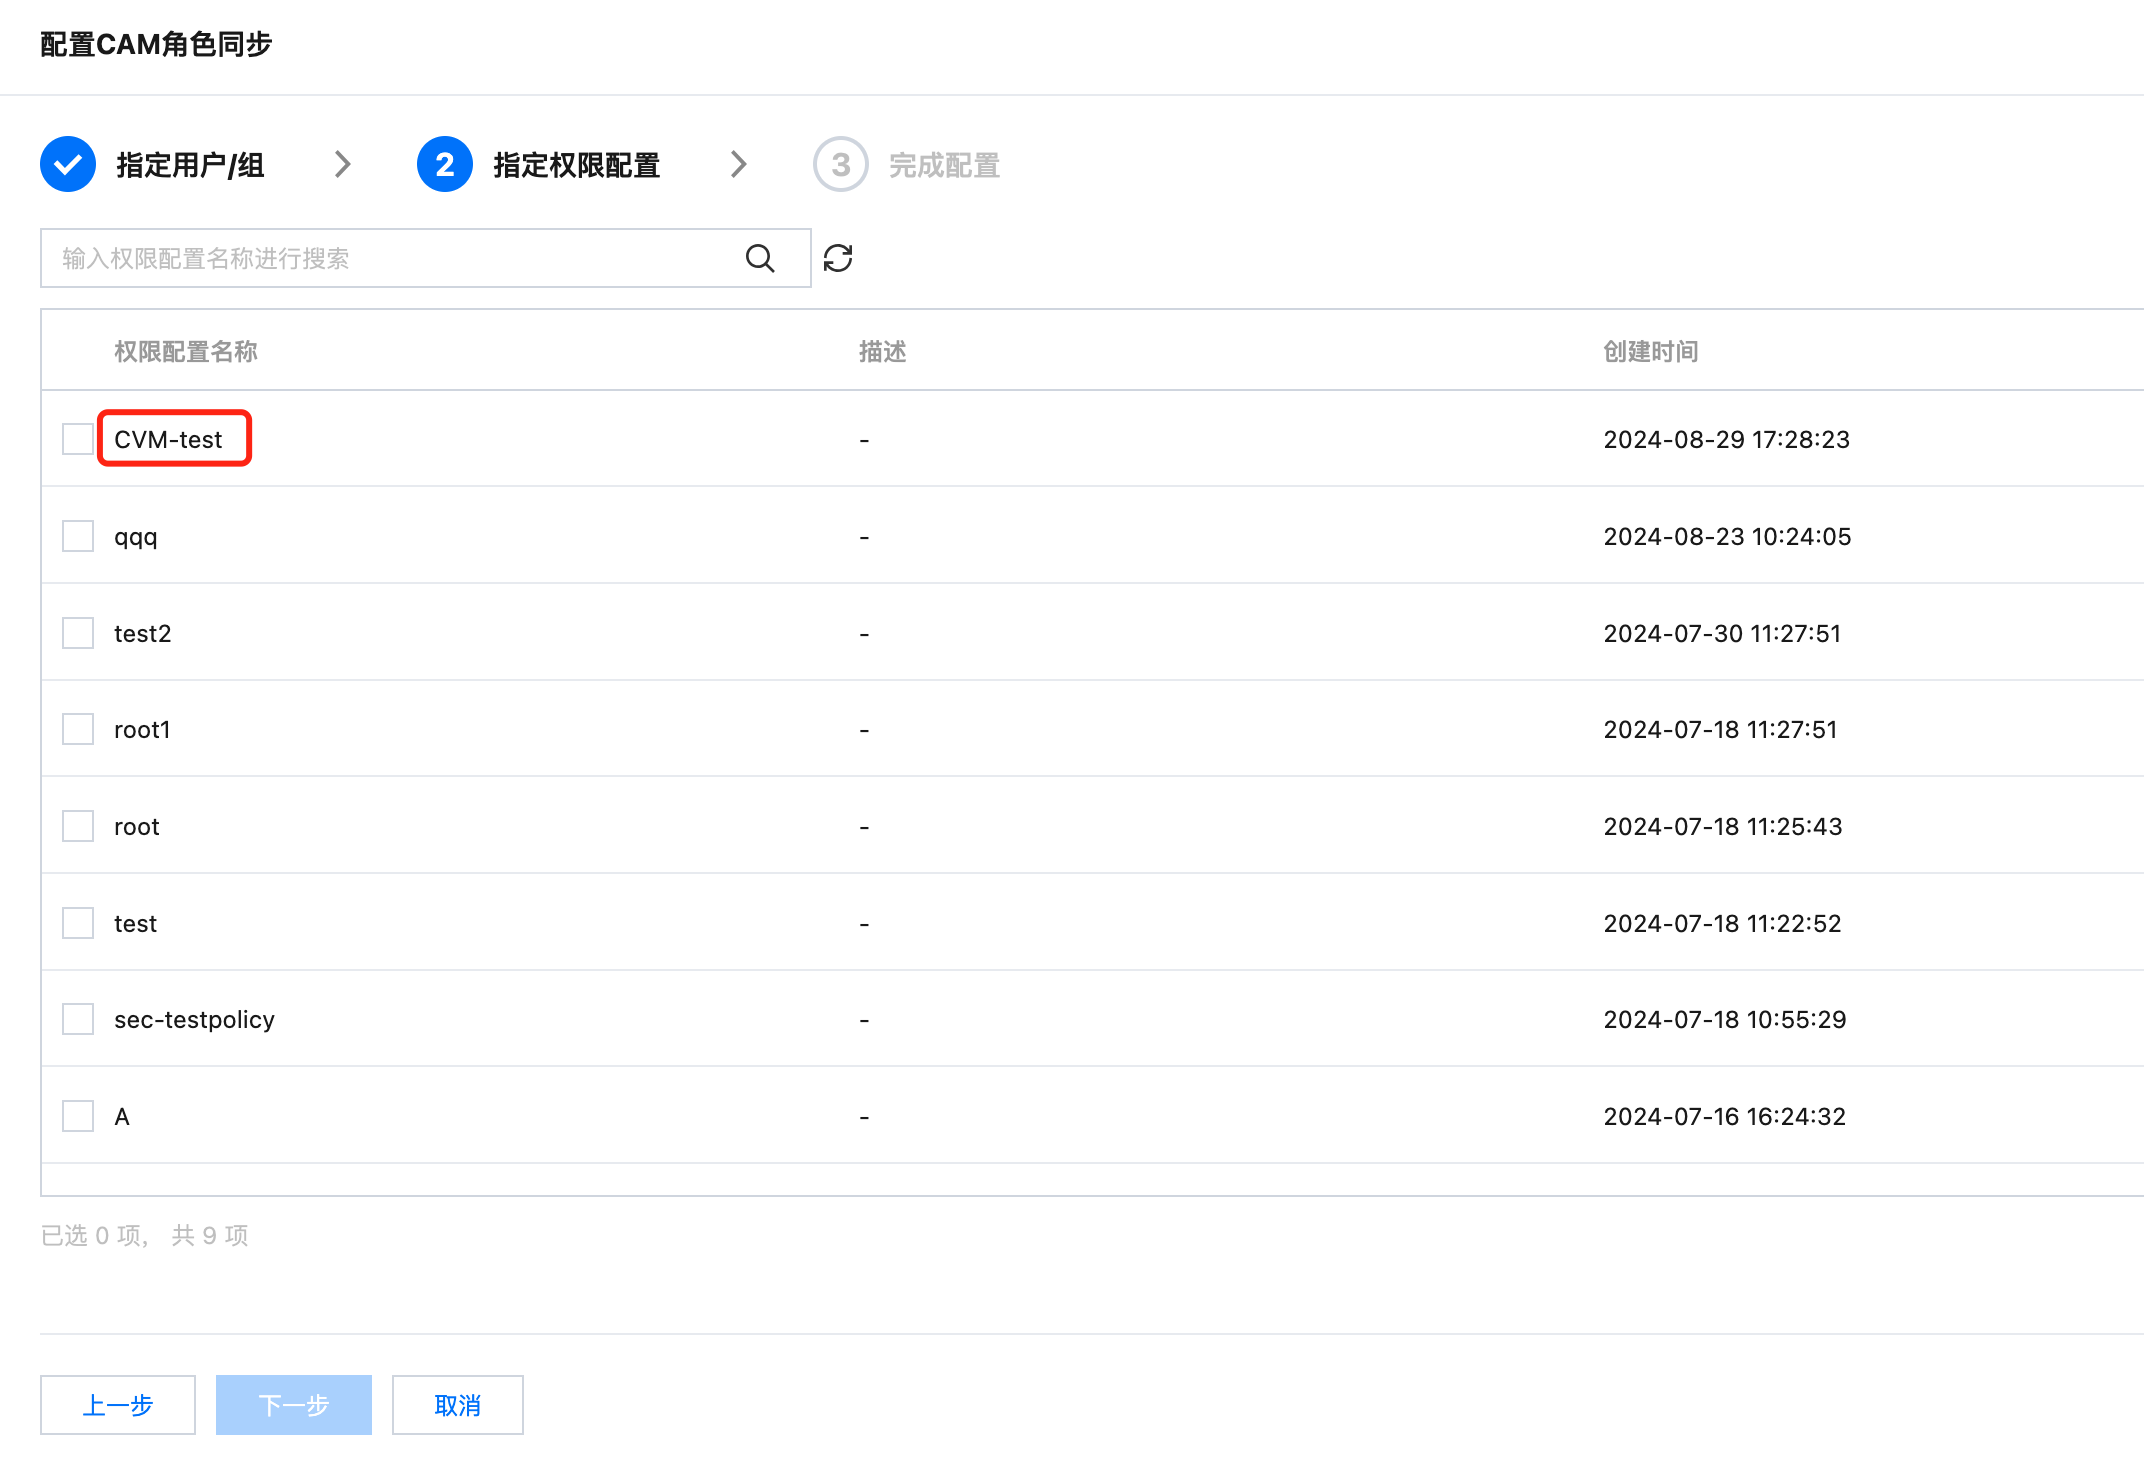Click the chevron after 指定权限配置
The width and height of the screenshot is (2144, 1474).
pos(739,164)
